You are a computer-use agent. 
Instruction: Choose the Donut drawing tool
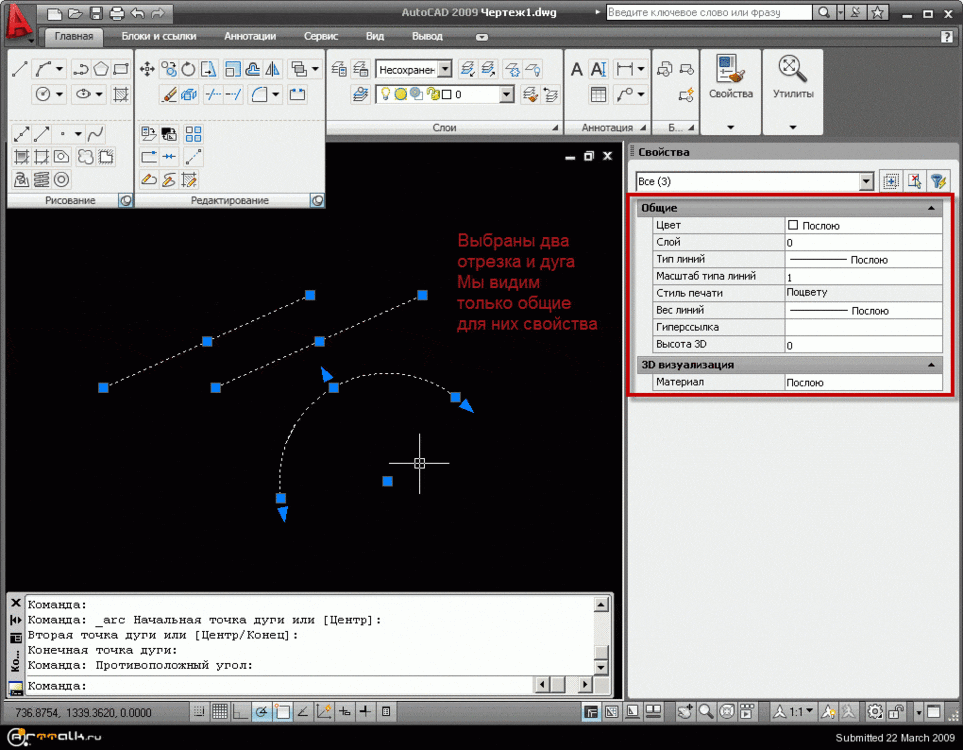coord(61,179)
